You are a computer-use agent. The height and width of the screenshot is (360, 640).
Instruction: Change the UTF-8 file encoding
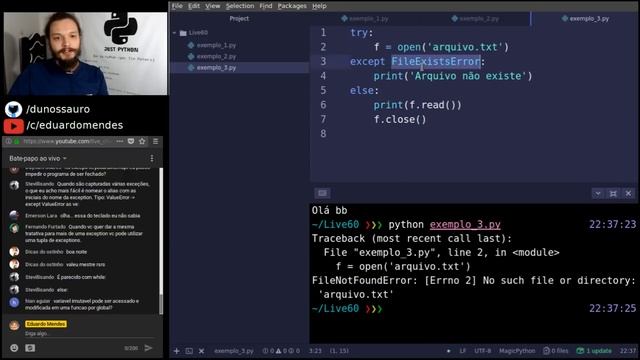pos(483,351)
